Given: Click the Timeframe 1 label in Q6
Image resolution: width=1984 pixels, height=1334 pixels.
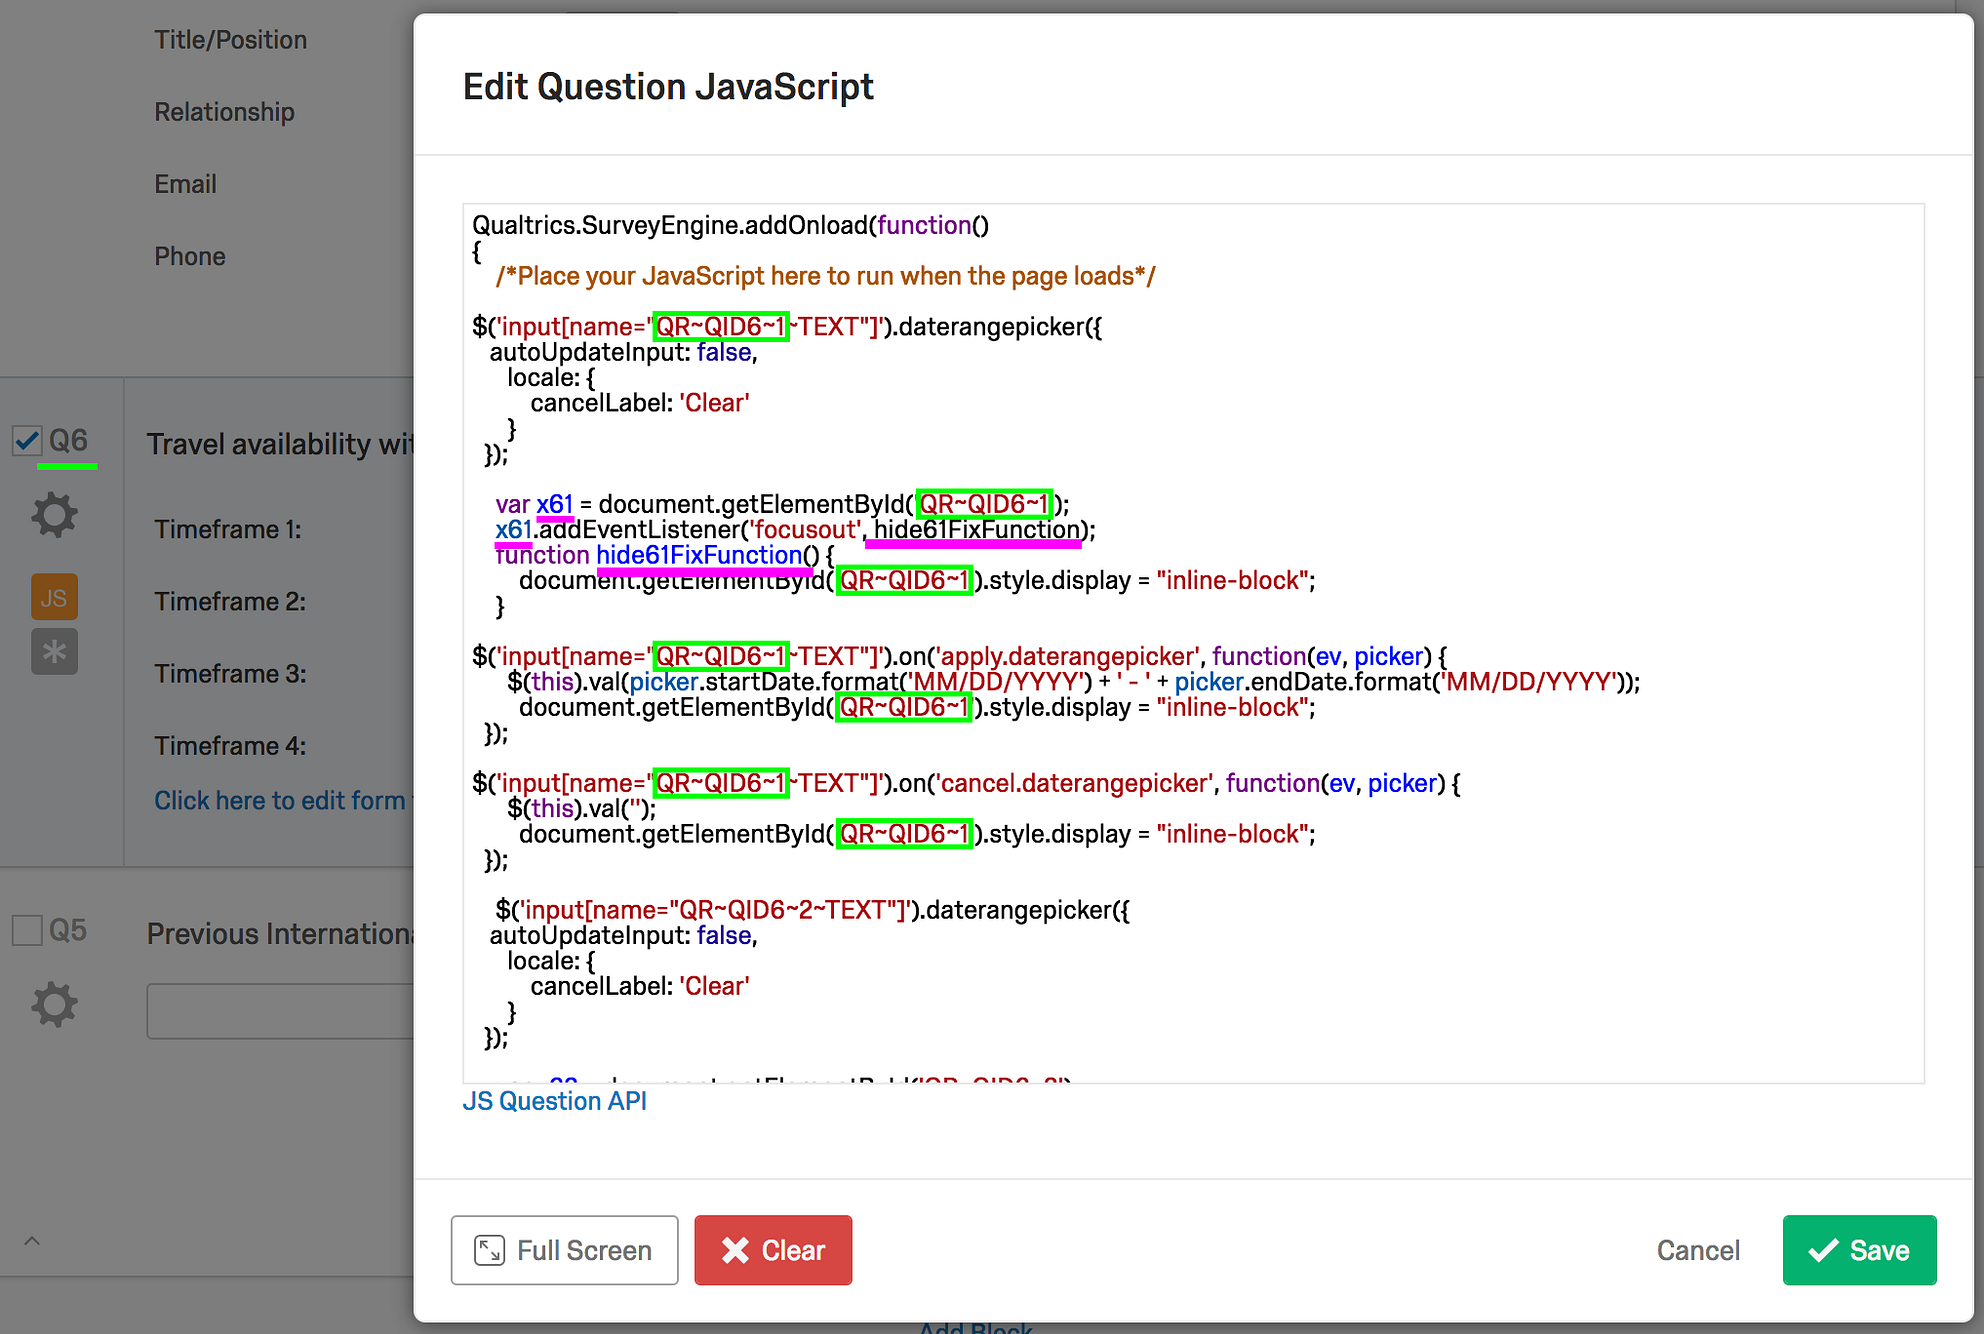Looking at the screenshot, I should click(x=228, y=529).
